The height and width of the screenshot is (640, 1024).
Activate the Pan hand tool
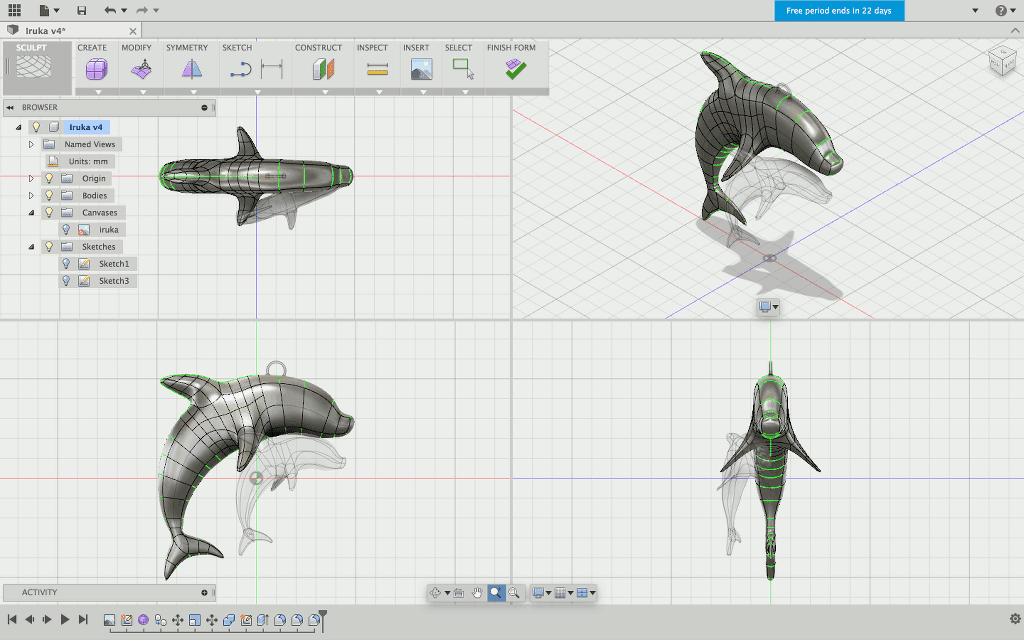coord(477,593)
